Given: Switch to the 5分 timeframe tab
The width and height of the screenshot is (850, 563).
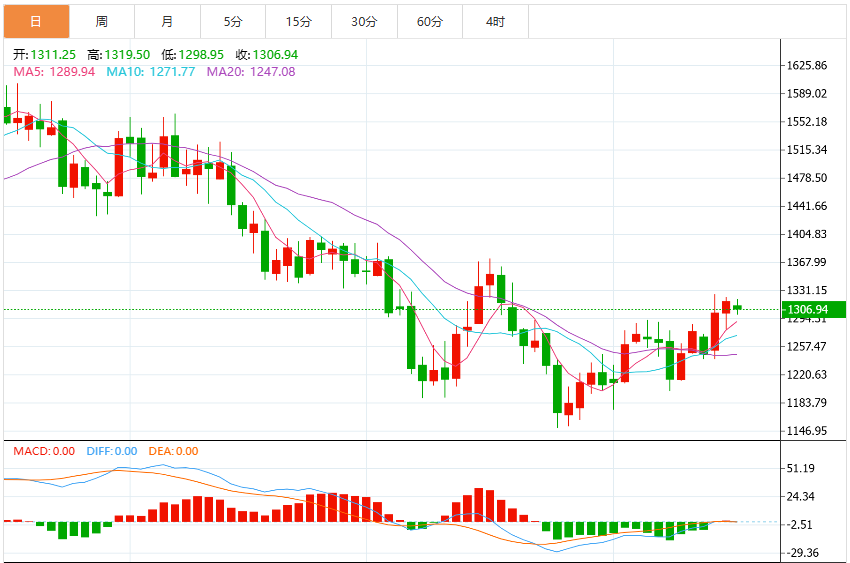Looking at the screenshot, I should click(233, 22).
